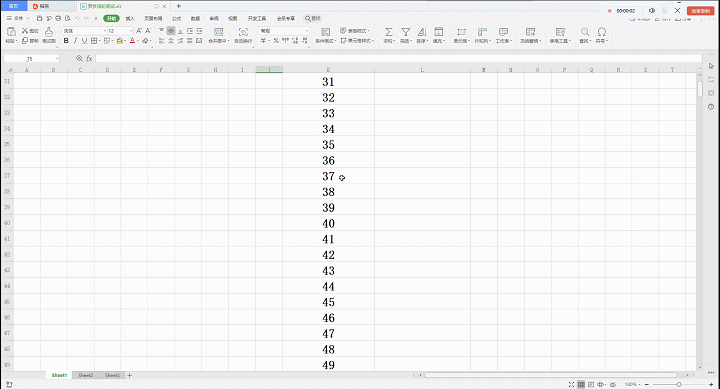
Task: Insert a symbol with the Omega icon
Action: tap(602, 32)
